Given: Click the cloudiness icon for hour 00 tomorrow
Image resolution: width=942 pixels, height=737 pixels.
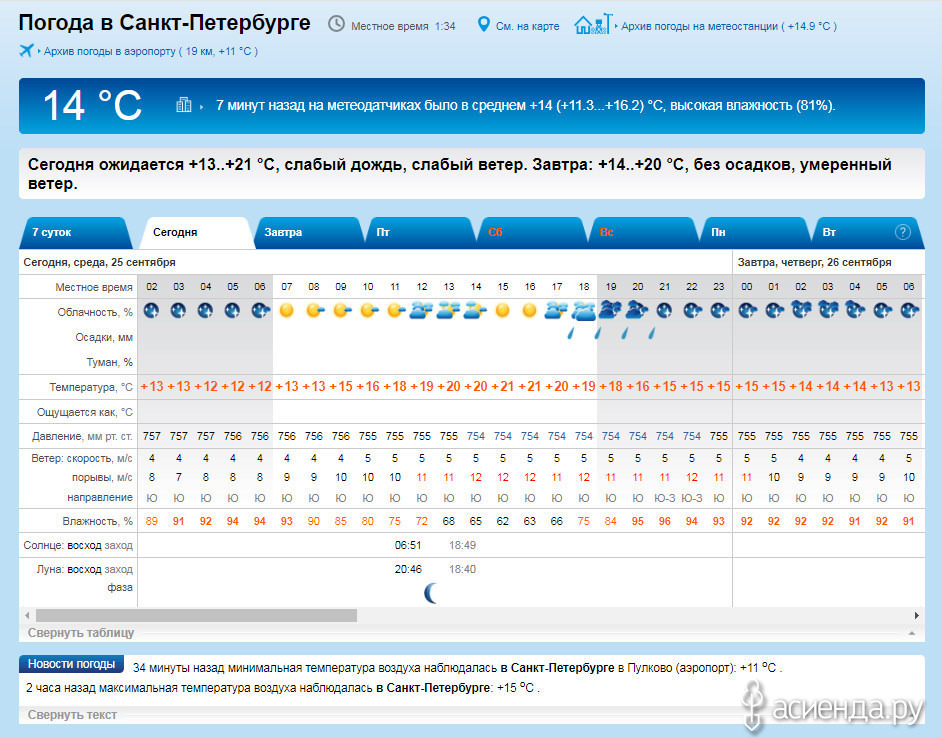Looking at the screenshot, I should point(747,311).
